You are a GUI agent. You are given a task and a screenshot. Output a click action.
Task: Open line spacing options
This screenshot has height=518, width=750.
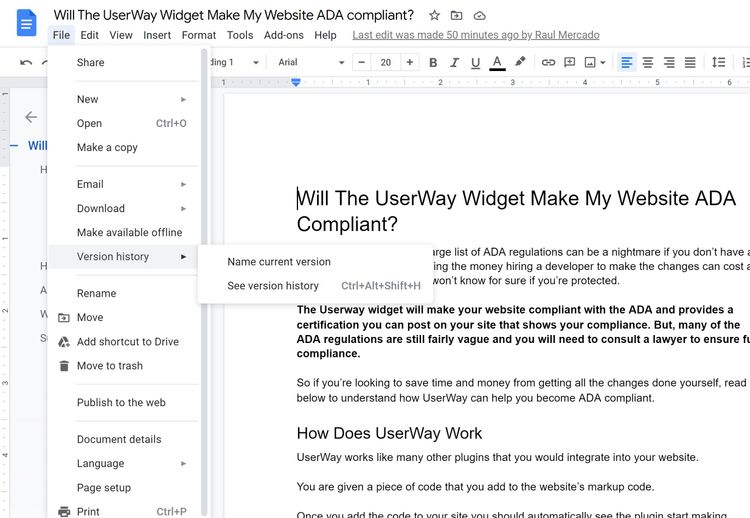point(718,62)
